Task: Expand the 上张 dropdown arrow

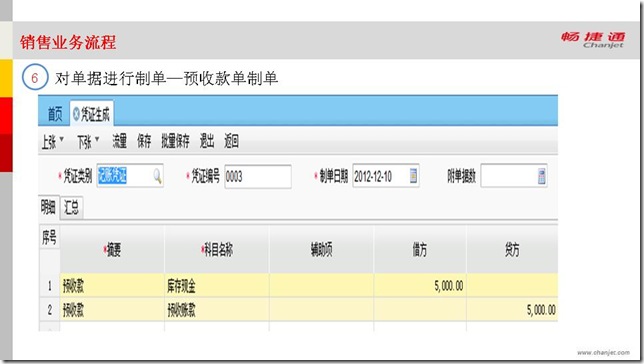Action: 62,139
